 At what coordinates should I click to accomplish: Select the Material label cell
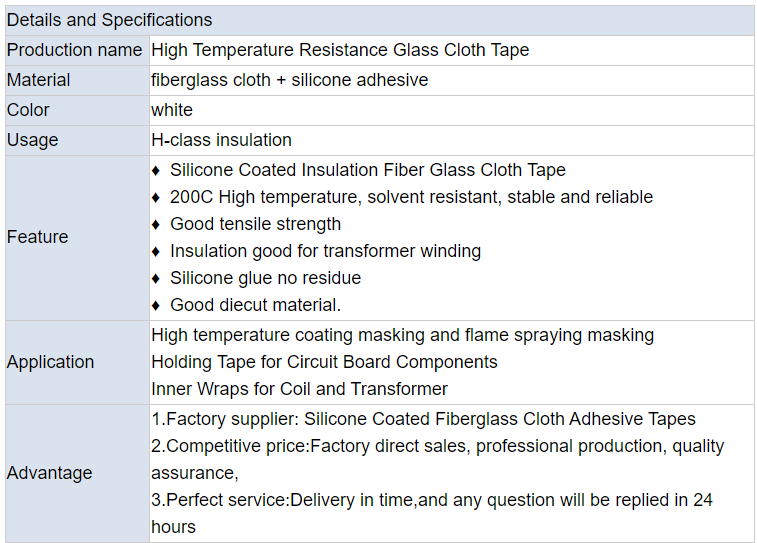coord(77,80)
